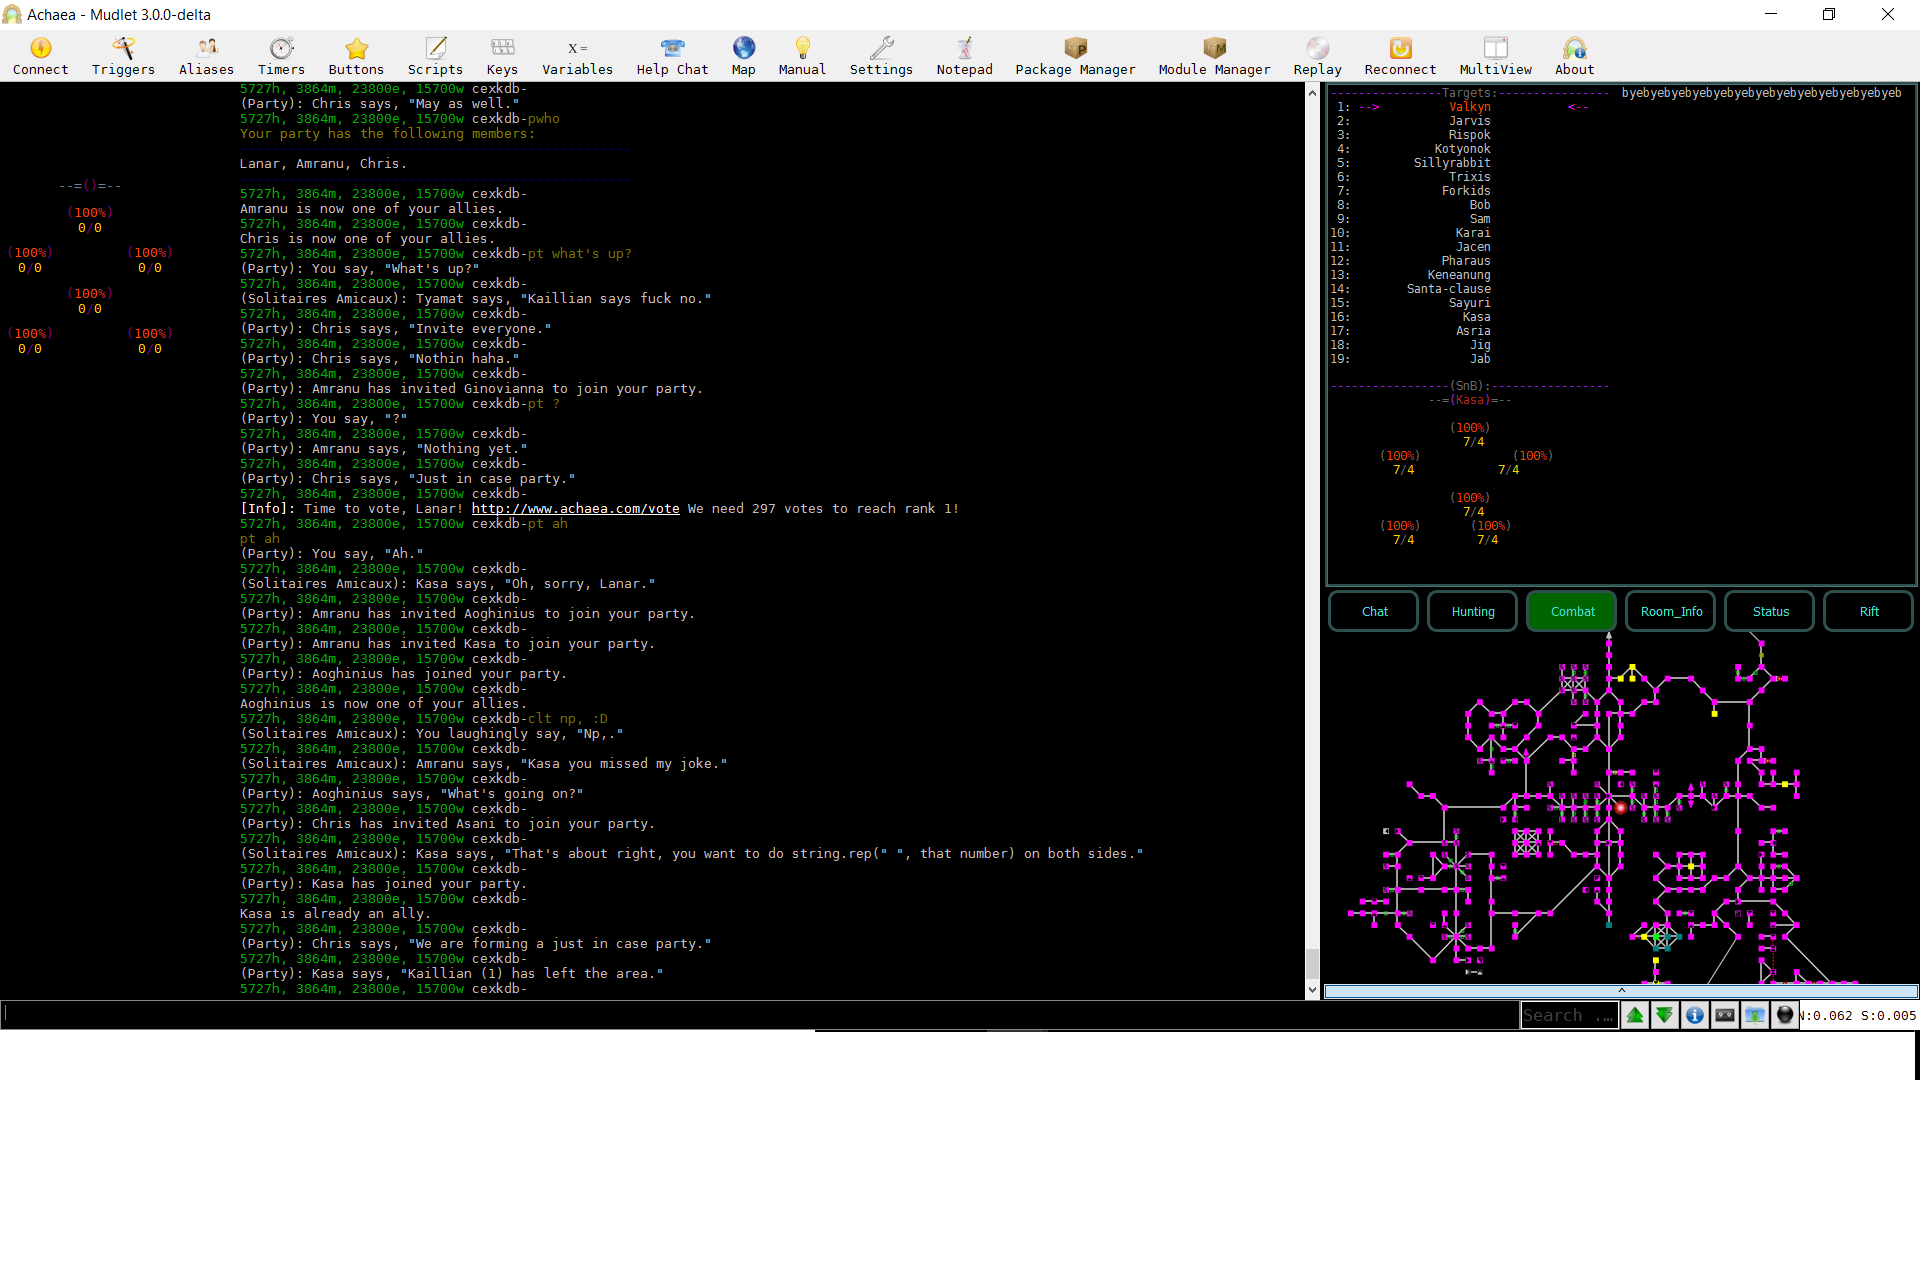This screenshot has height=1274, width=1920.
Task: Toggle the black emergency stop ball
Action: coord(1785,1015)
